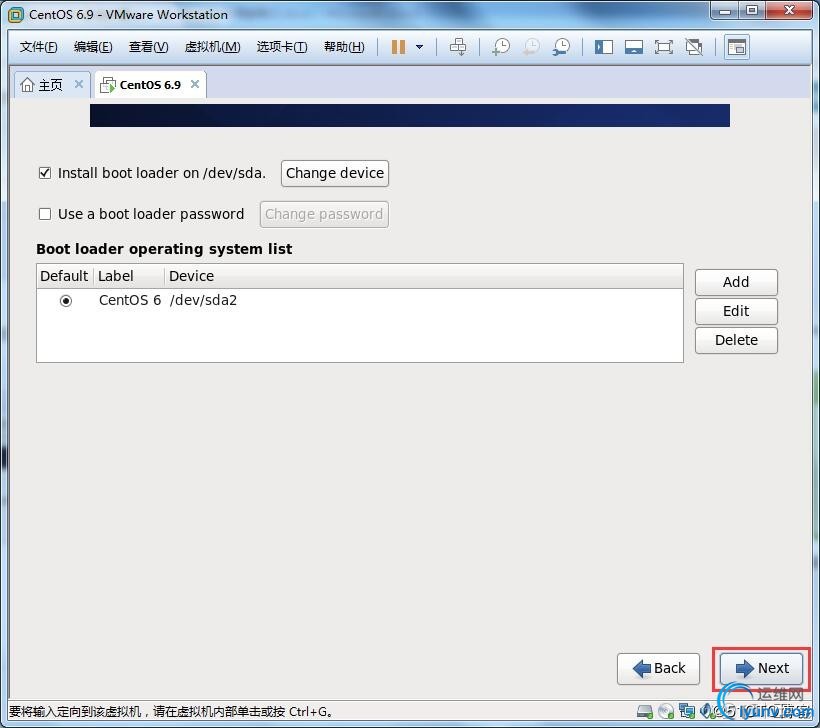Select the CentOS 6 label text
The width and height of the screenshot is (820, 728).
pos(130,300)
